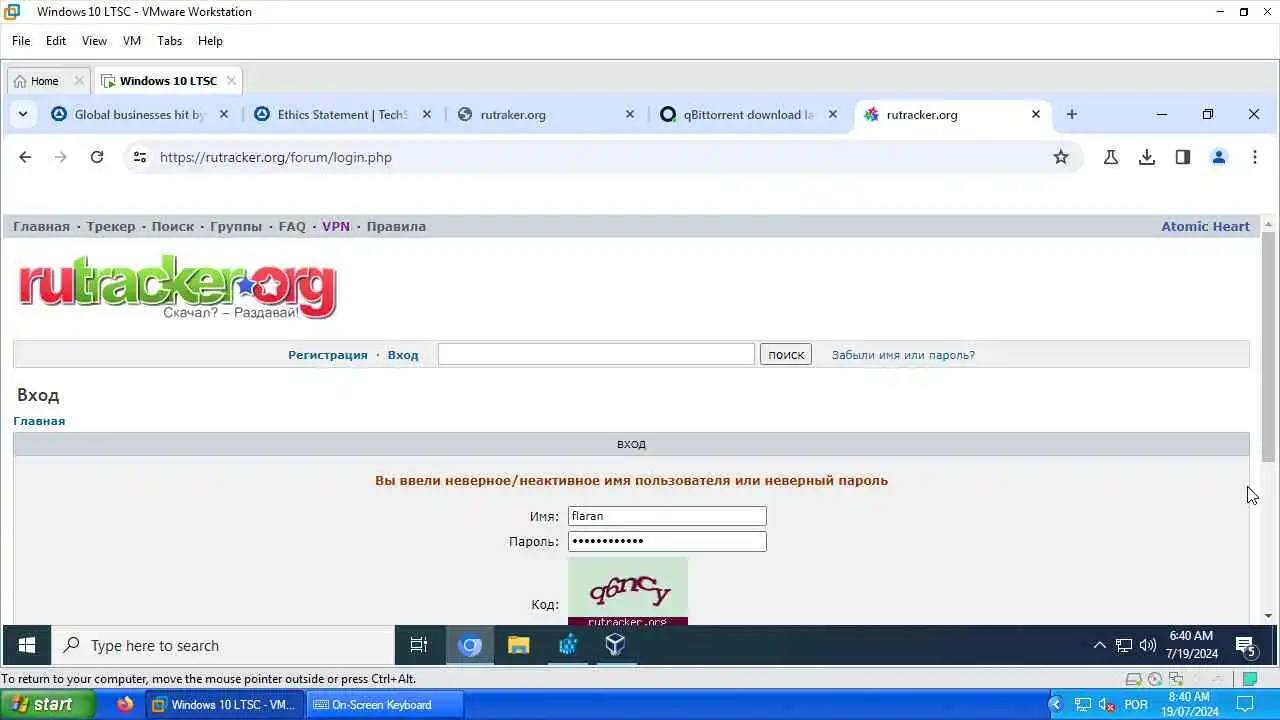Open guest notification center icon
The height and width of the screenshot is (720, 1280).
[1246, 646]
